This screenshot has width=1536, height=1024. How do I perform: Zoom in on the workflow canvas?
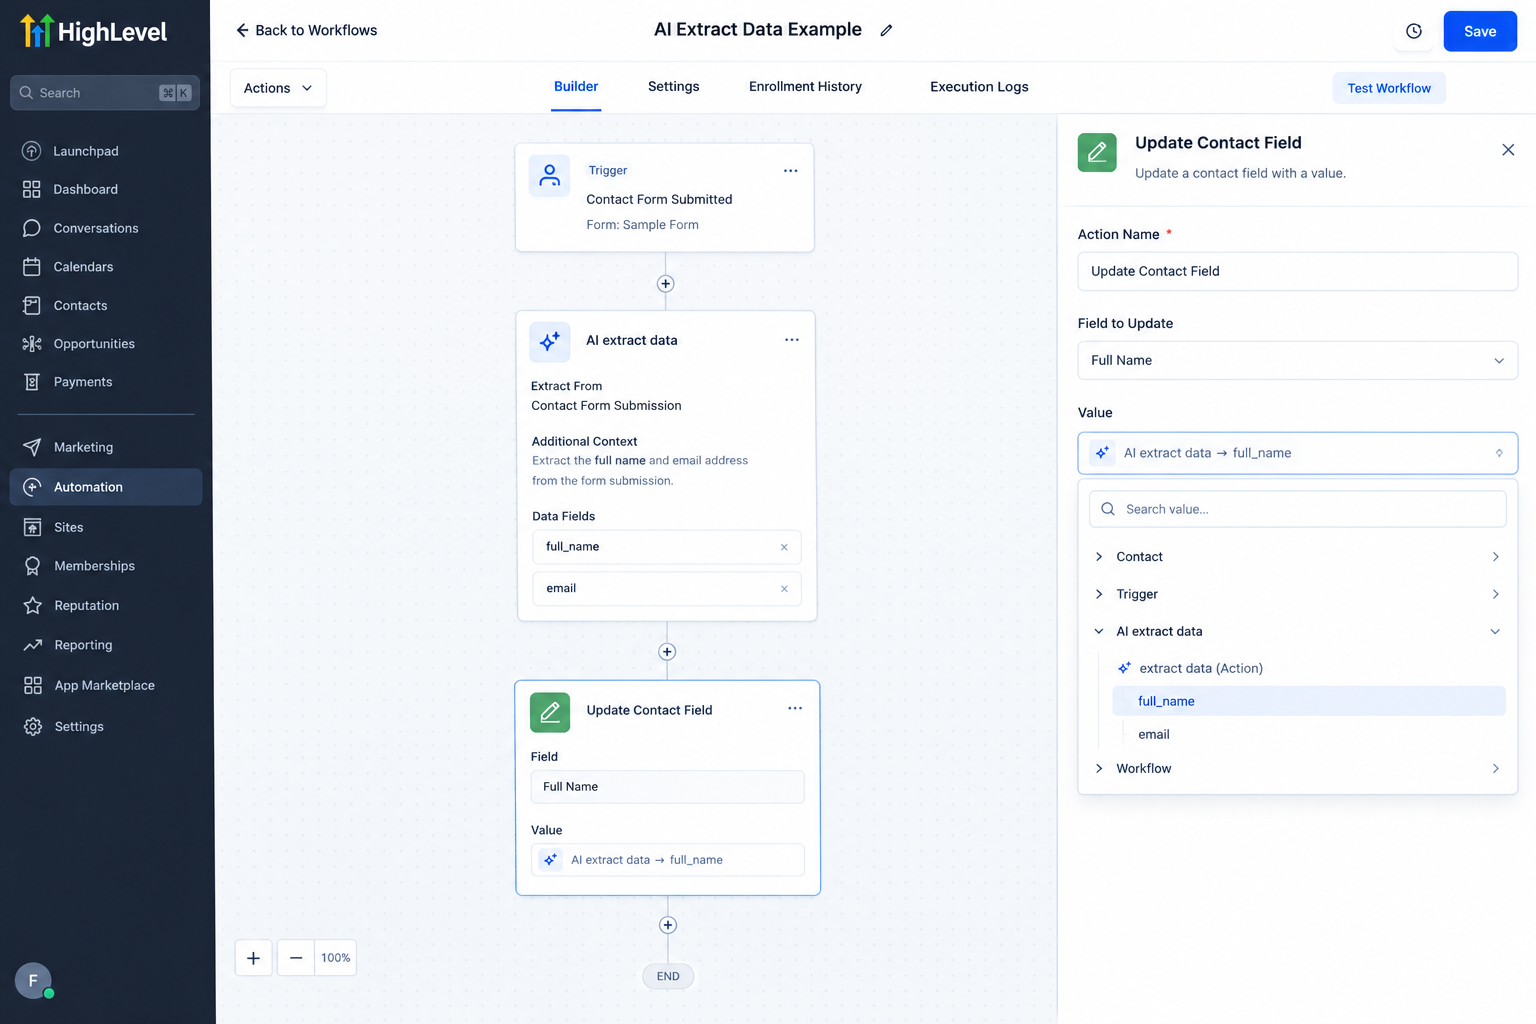254,958
